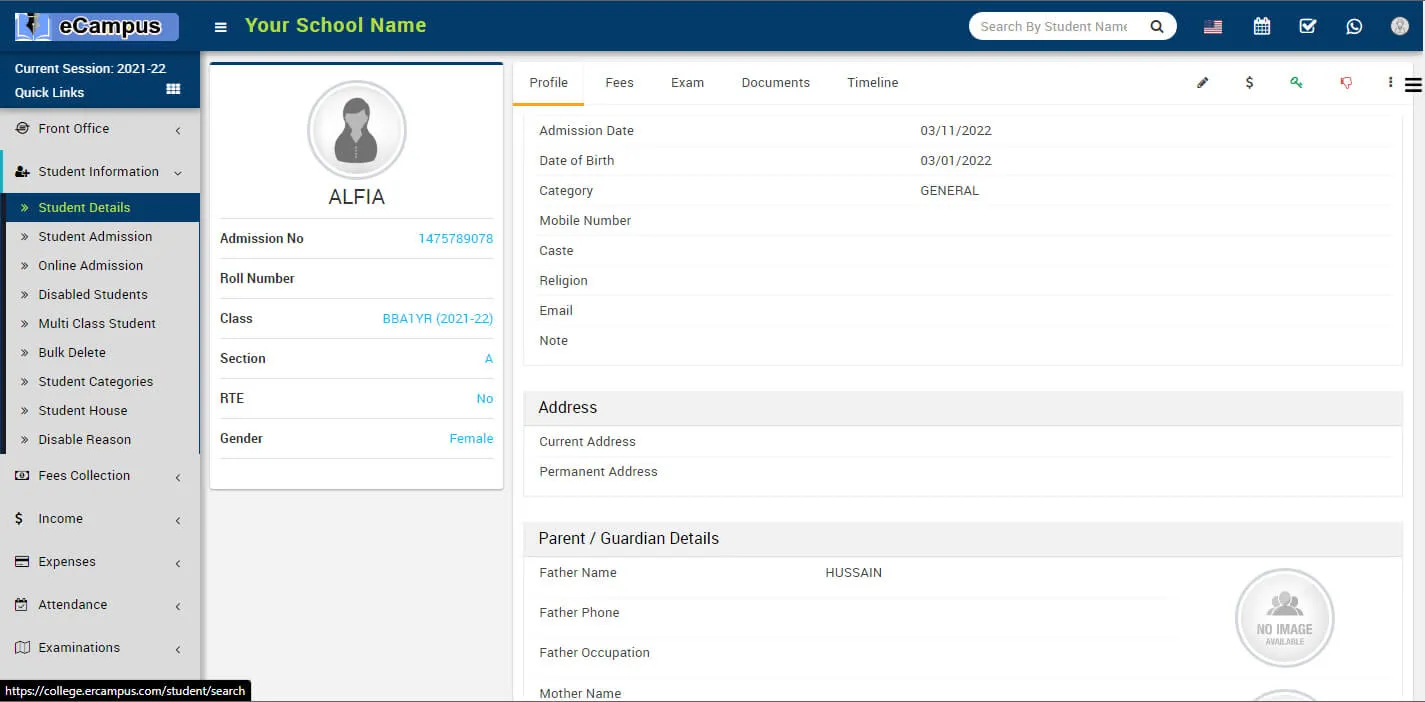Open the Quick Links grid icon
This screenshot has width=1425, height=702.
pyautogui.click(x=173, y=90)
